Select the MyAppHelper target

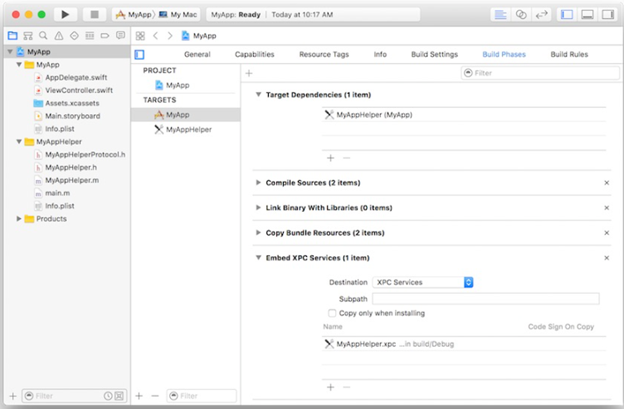[185, 129]
